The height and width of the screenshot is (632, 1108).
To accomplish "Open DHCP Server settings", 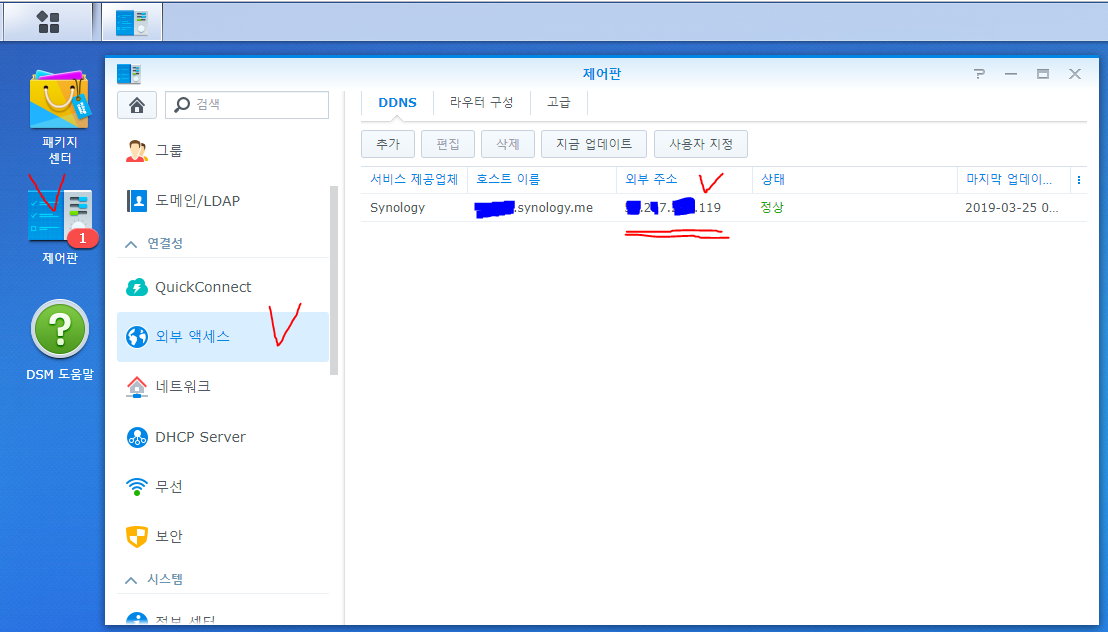I will pos(223,437).
